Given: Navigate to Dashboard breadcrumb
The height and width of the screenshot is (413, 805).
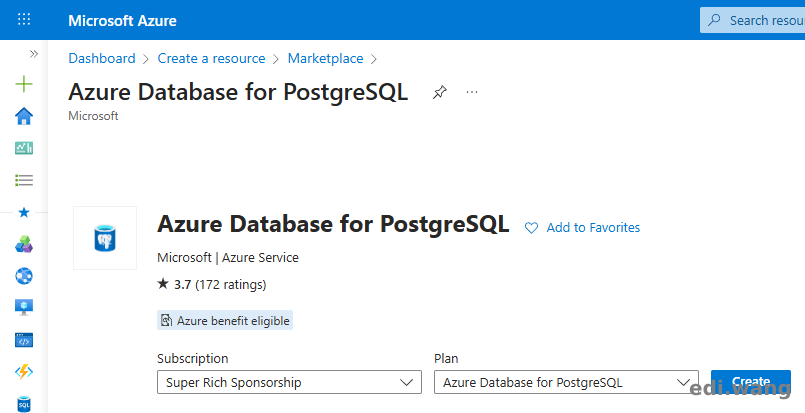Looking at the screenshot, I should (102, 59).
